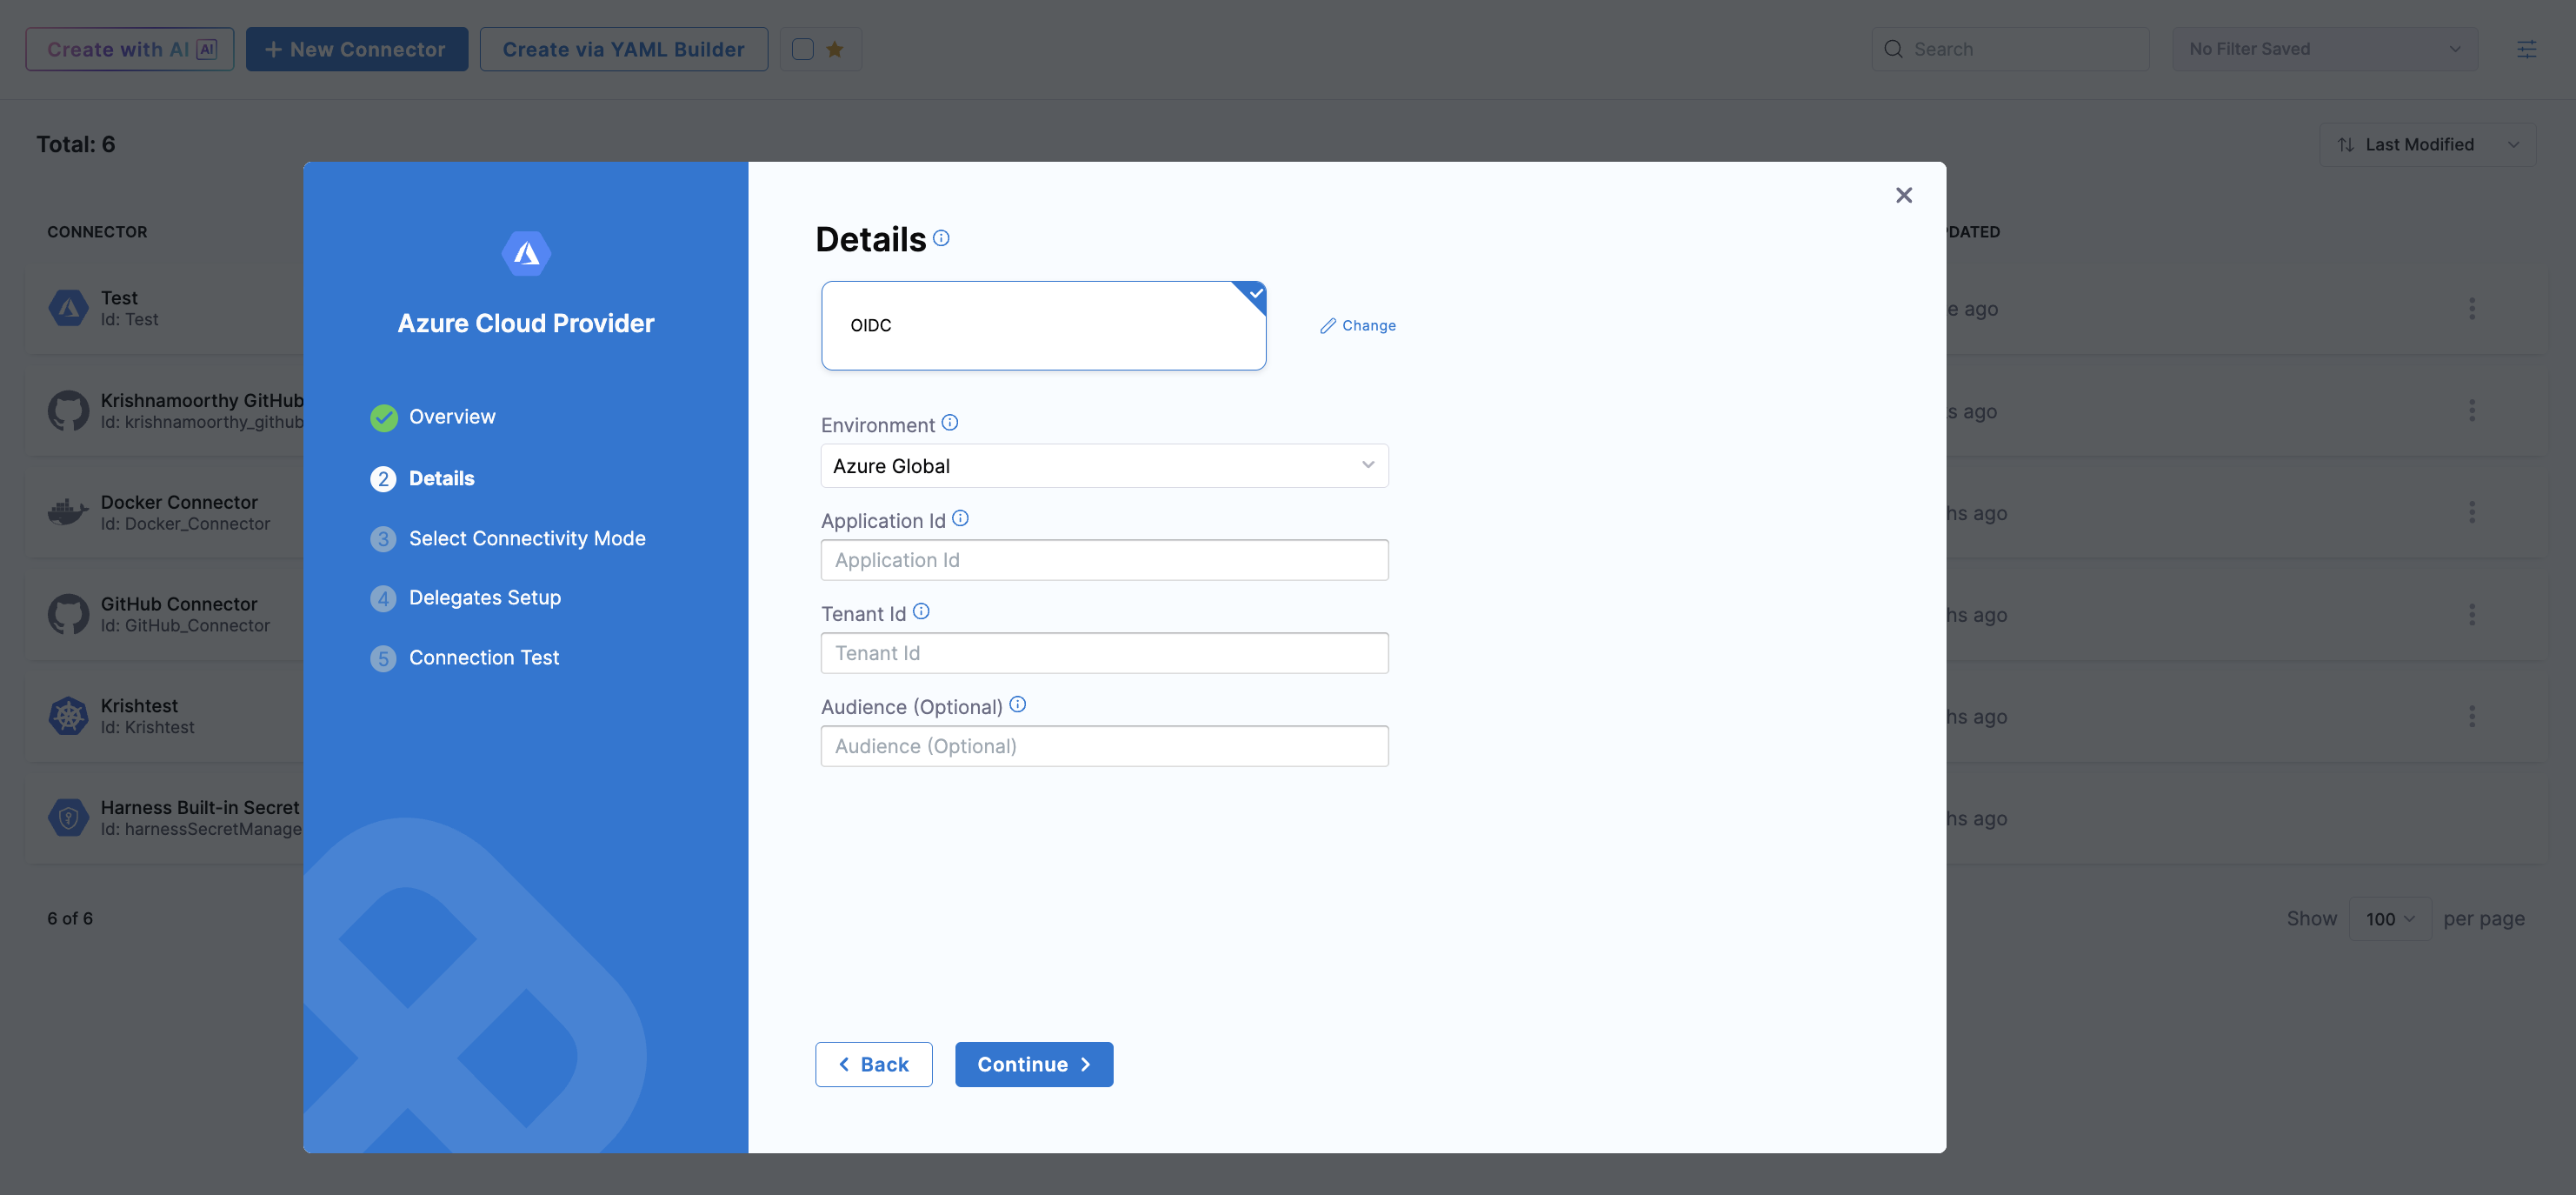This screenshot has height=1195, width=2576.
Task: Open more options for Krishnamoorthy GitHub row
Action: [x=2472, y=410]
